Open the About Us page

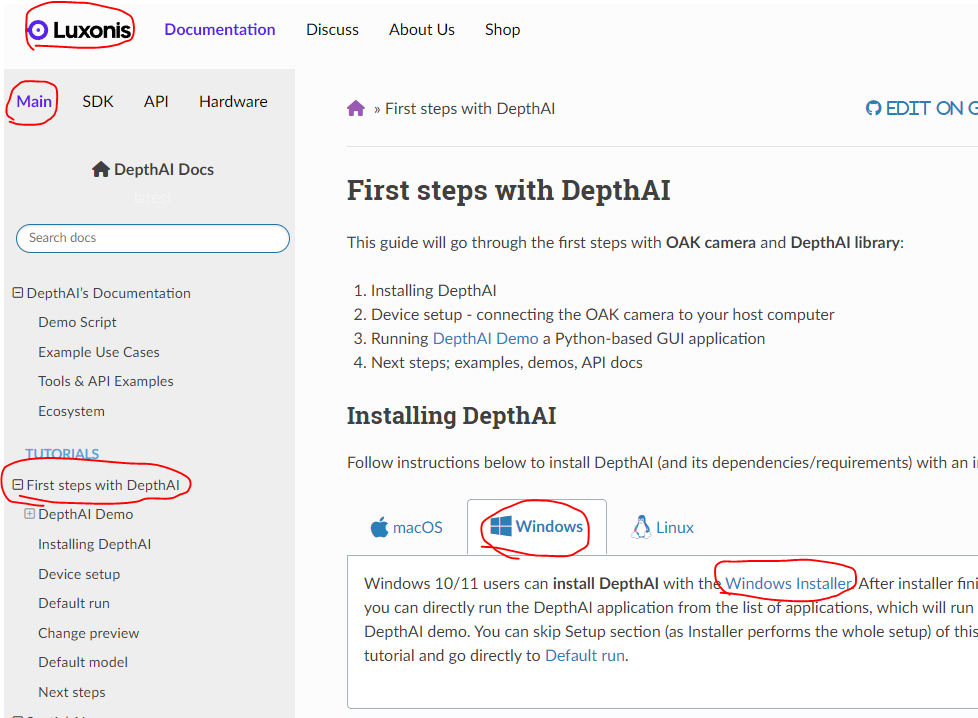422,29
